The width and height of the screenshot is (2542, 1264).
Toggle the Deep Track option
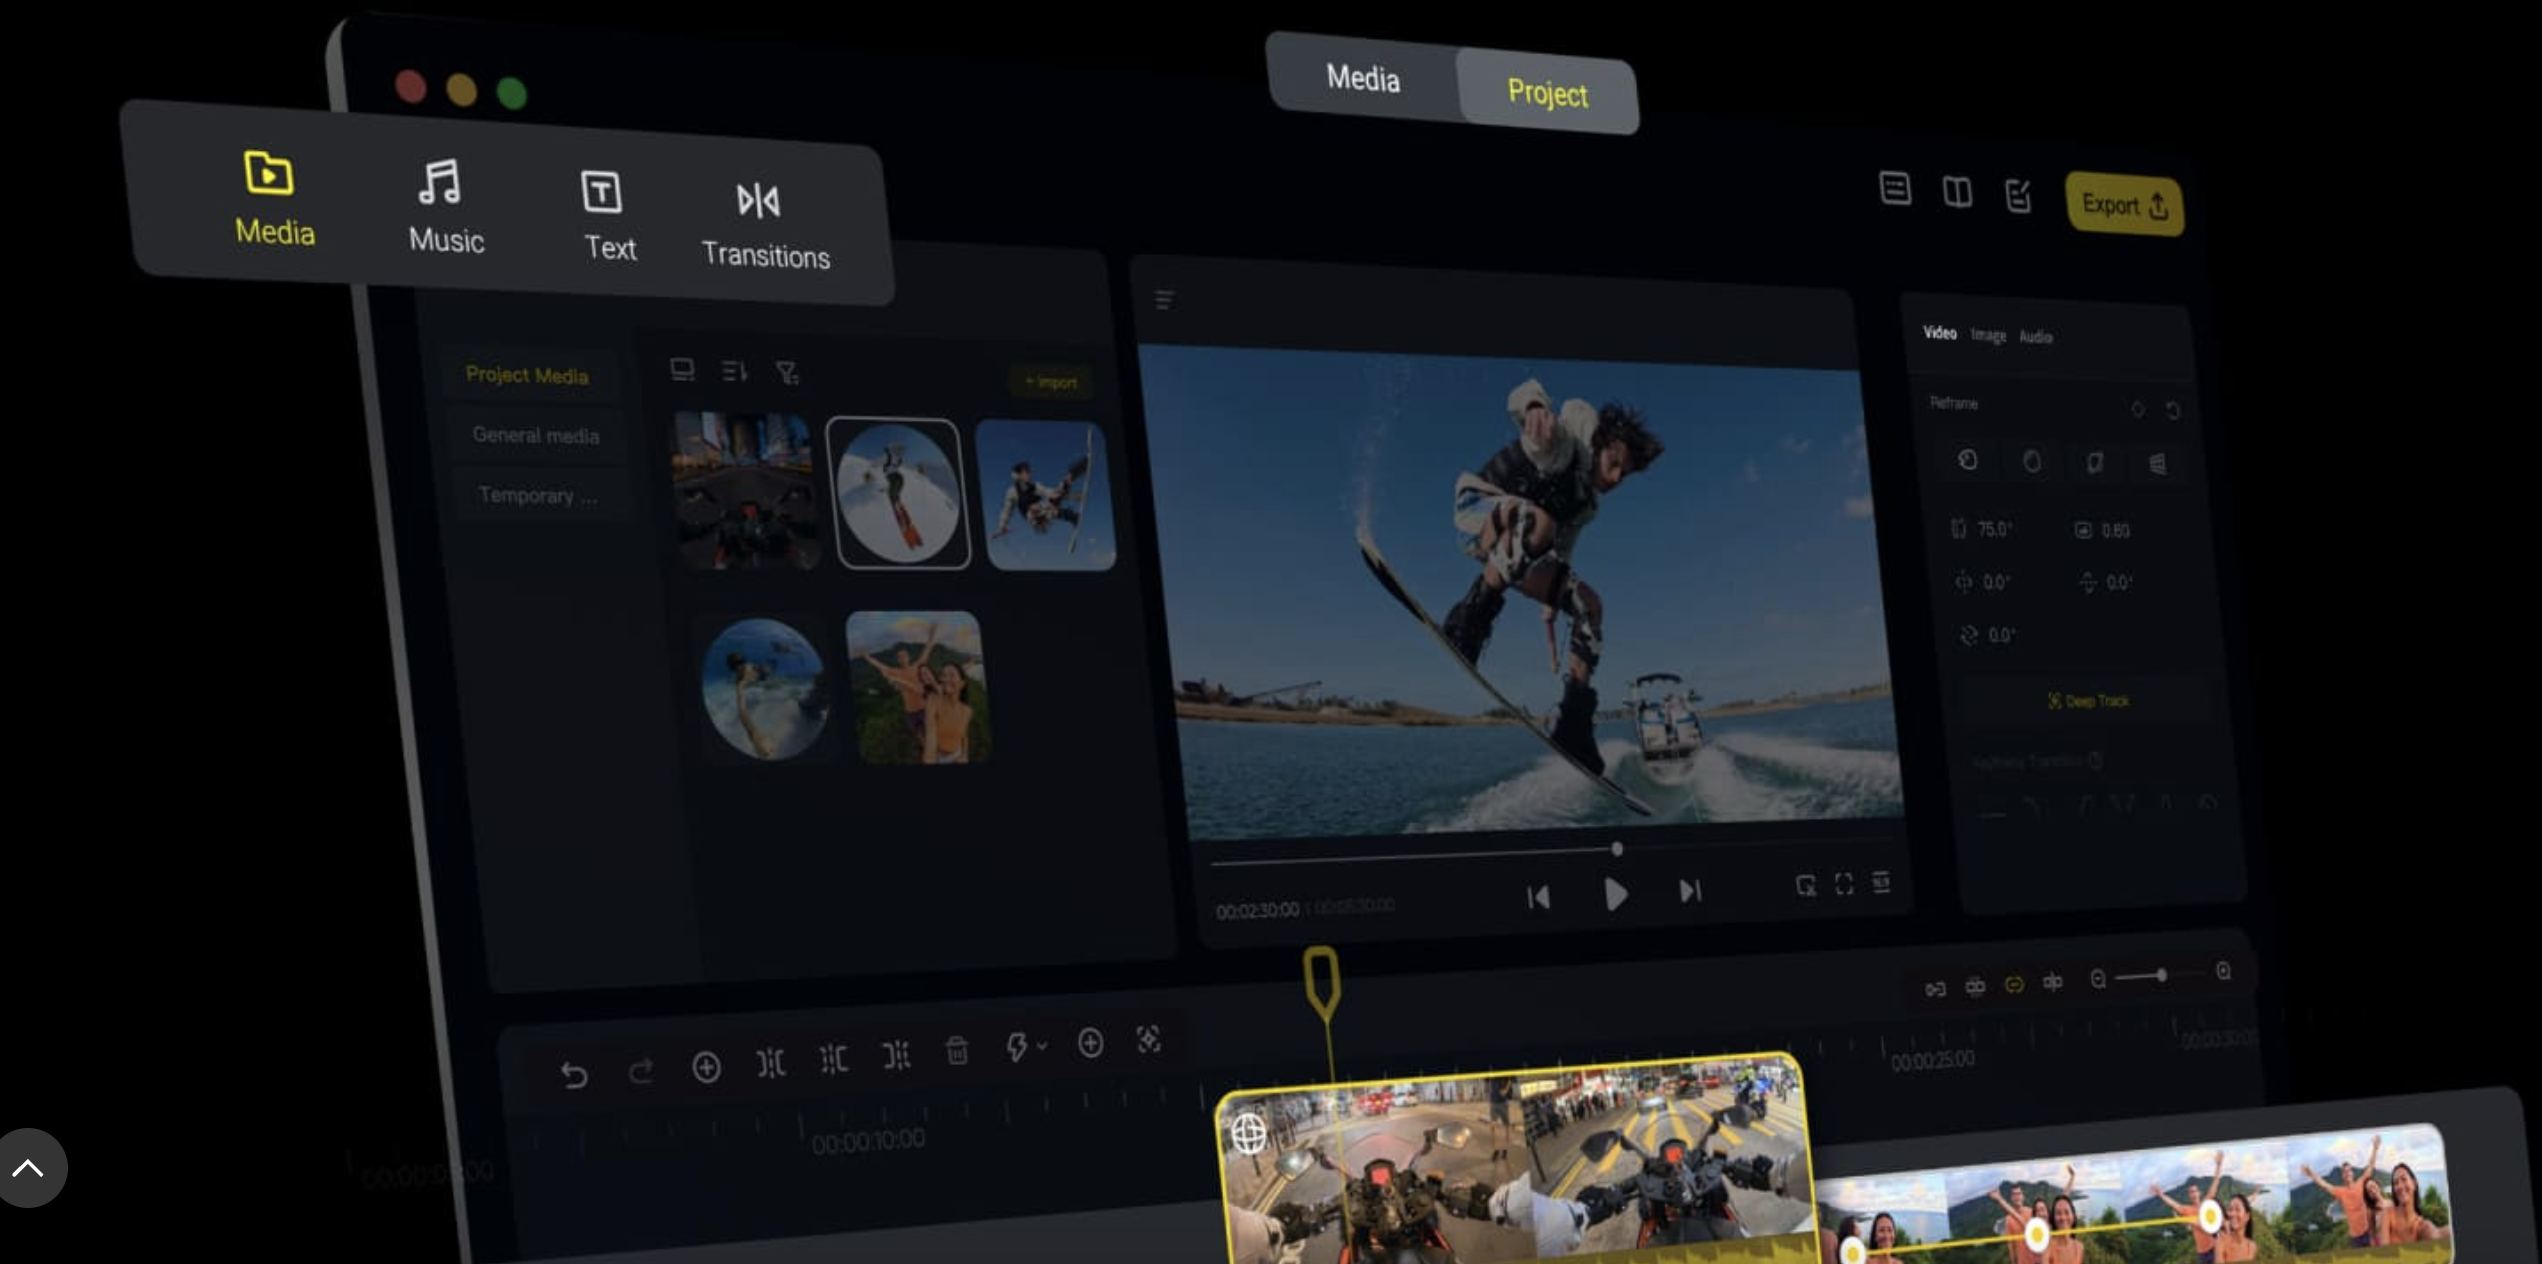[x=2087, y=701]
